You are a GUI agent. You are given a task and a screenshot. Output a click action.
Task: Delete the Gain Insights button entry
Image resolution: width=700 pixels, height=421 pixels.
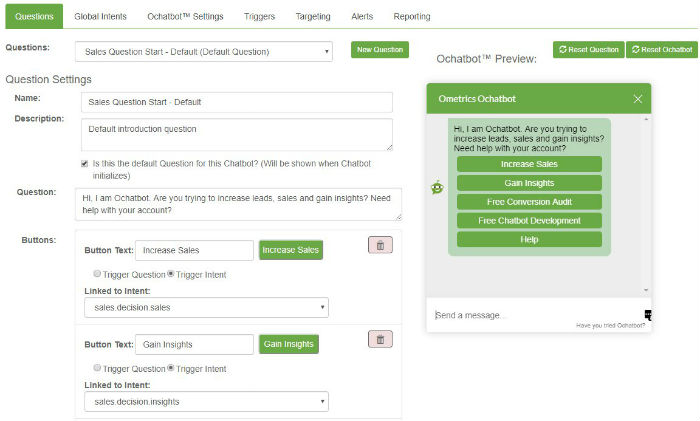380,339
